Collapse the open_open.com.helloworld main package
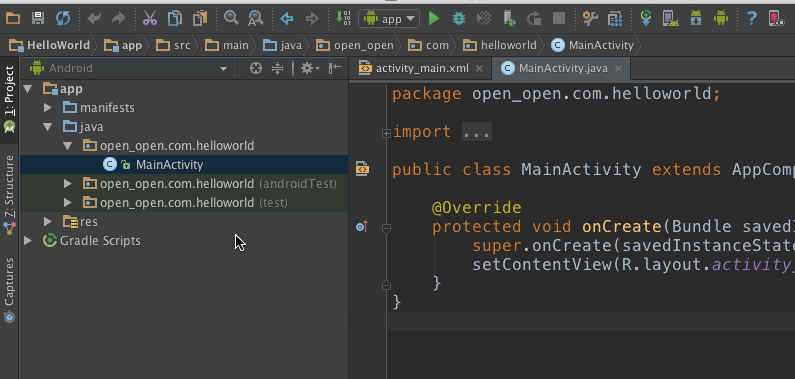Screen dimensions: 795x379 [x=67, y=146]
